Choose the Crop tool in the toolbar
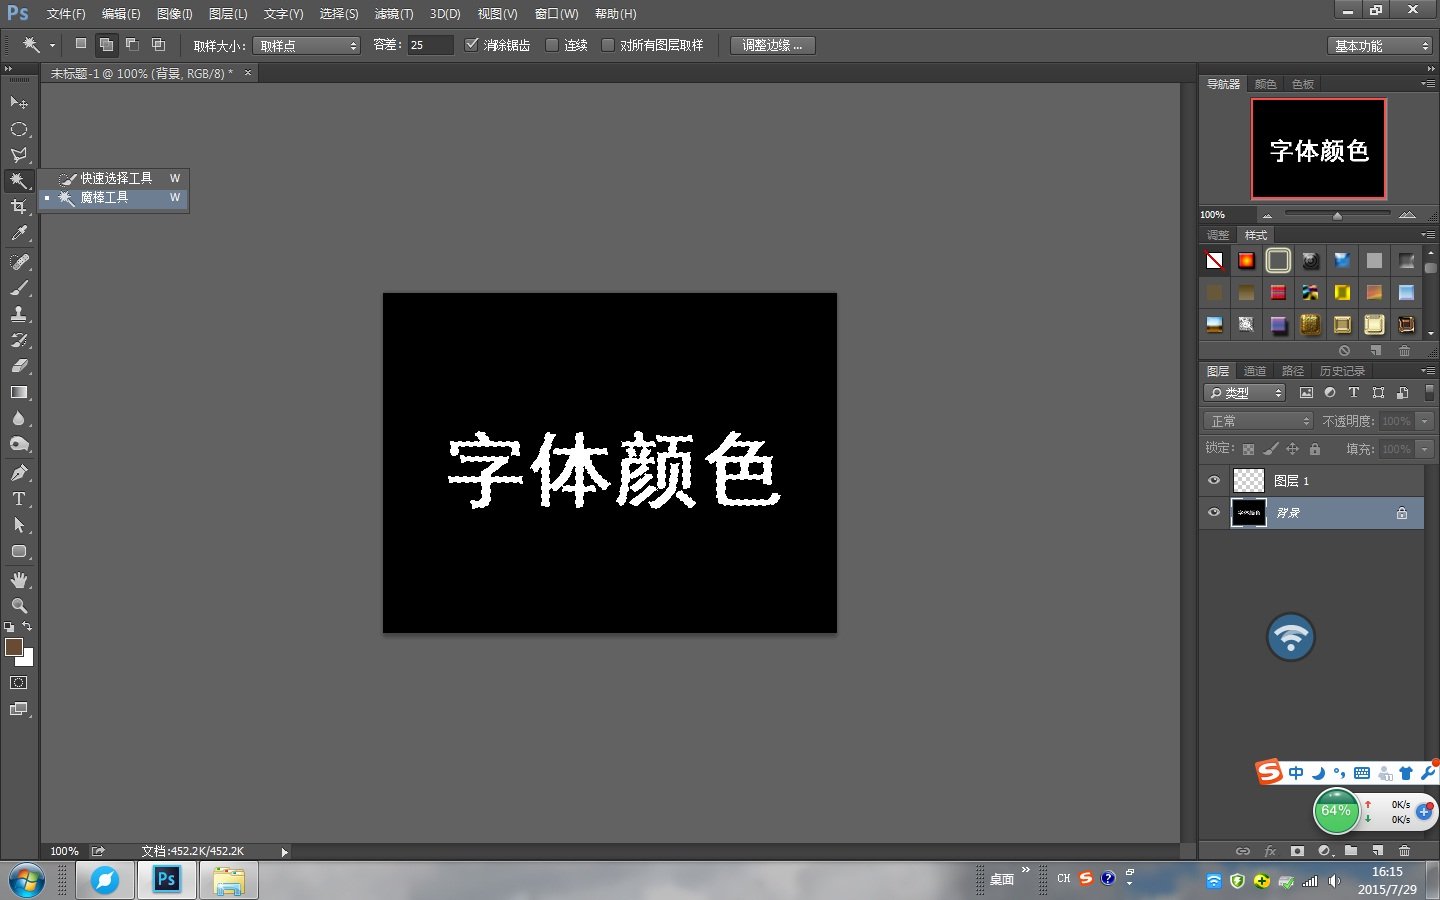This screenshot has width=1440, height=900. coord(19,207)
